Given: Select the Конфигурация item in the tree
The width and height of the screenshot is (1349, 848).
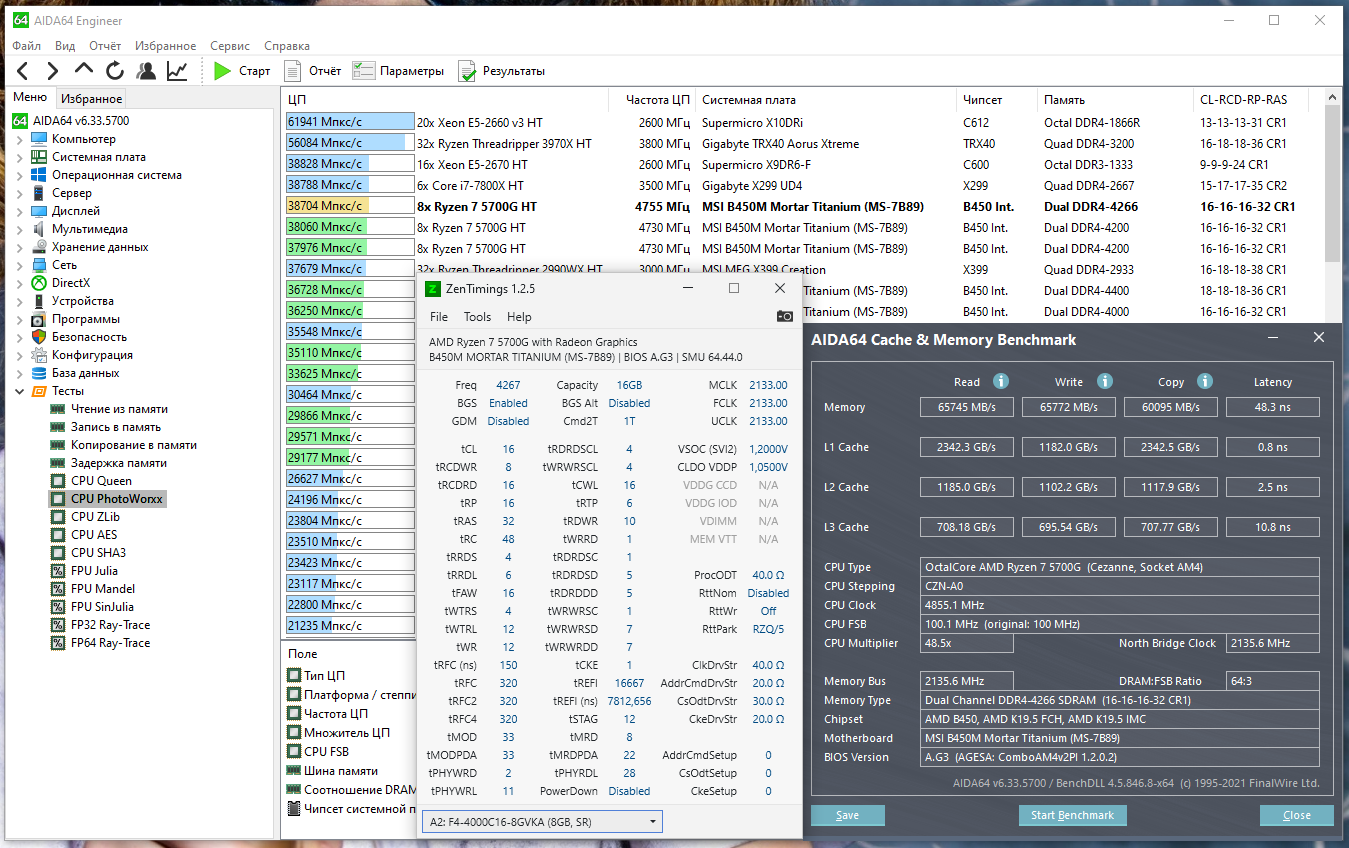Looking at the screenshot, I should pos(92,355).
